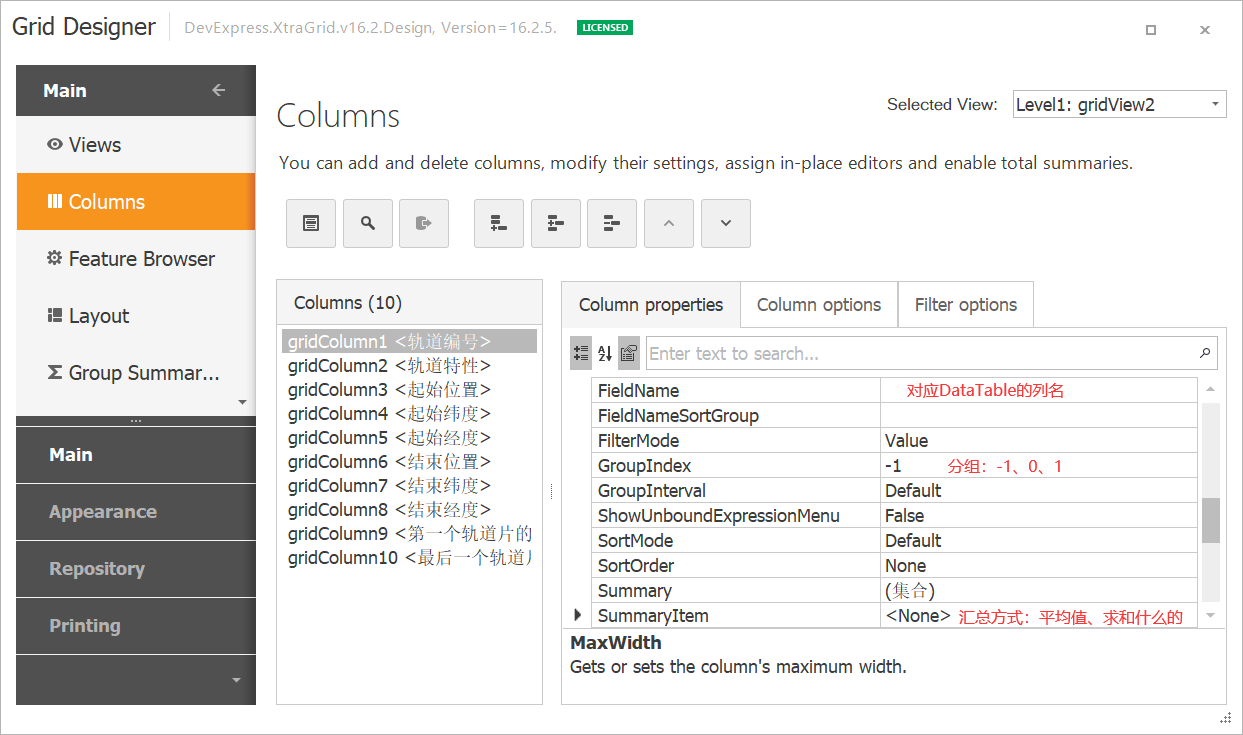
Task: Click the SummaryItem <None> value
Action: (x=917, y=616)
